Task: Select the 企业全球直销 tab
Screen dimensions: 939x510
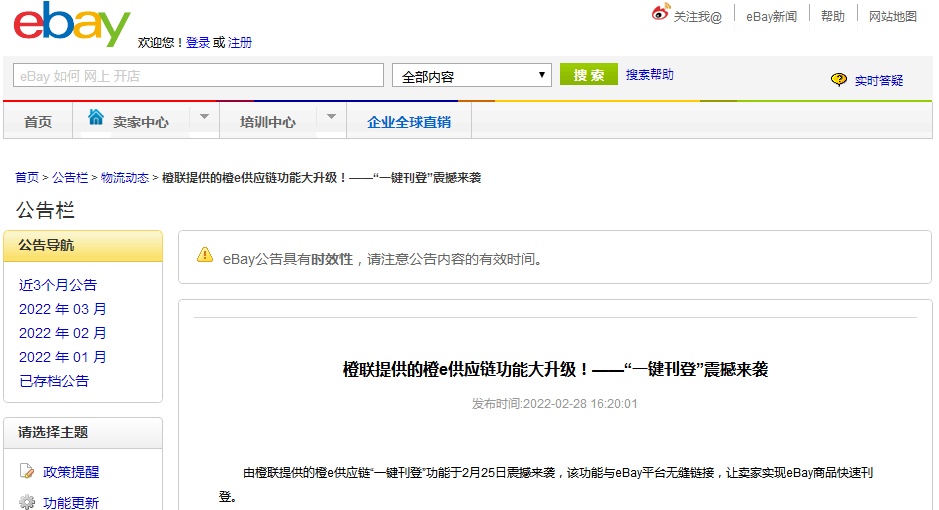Action: coord(409,122)
